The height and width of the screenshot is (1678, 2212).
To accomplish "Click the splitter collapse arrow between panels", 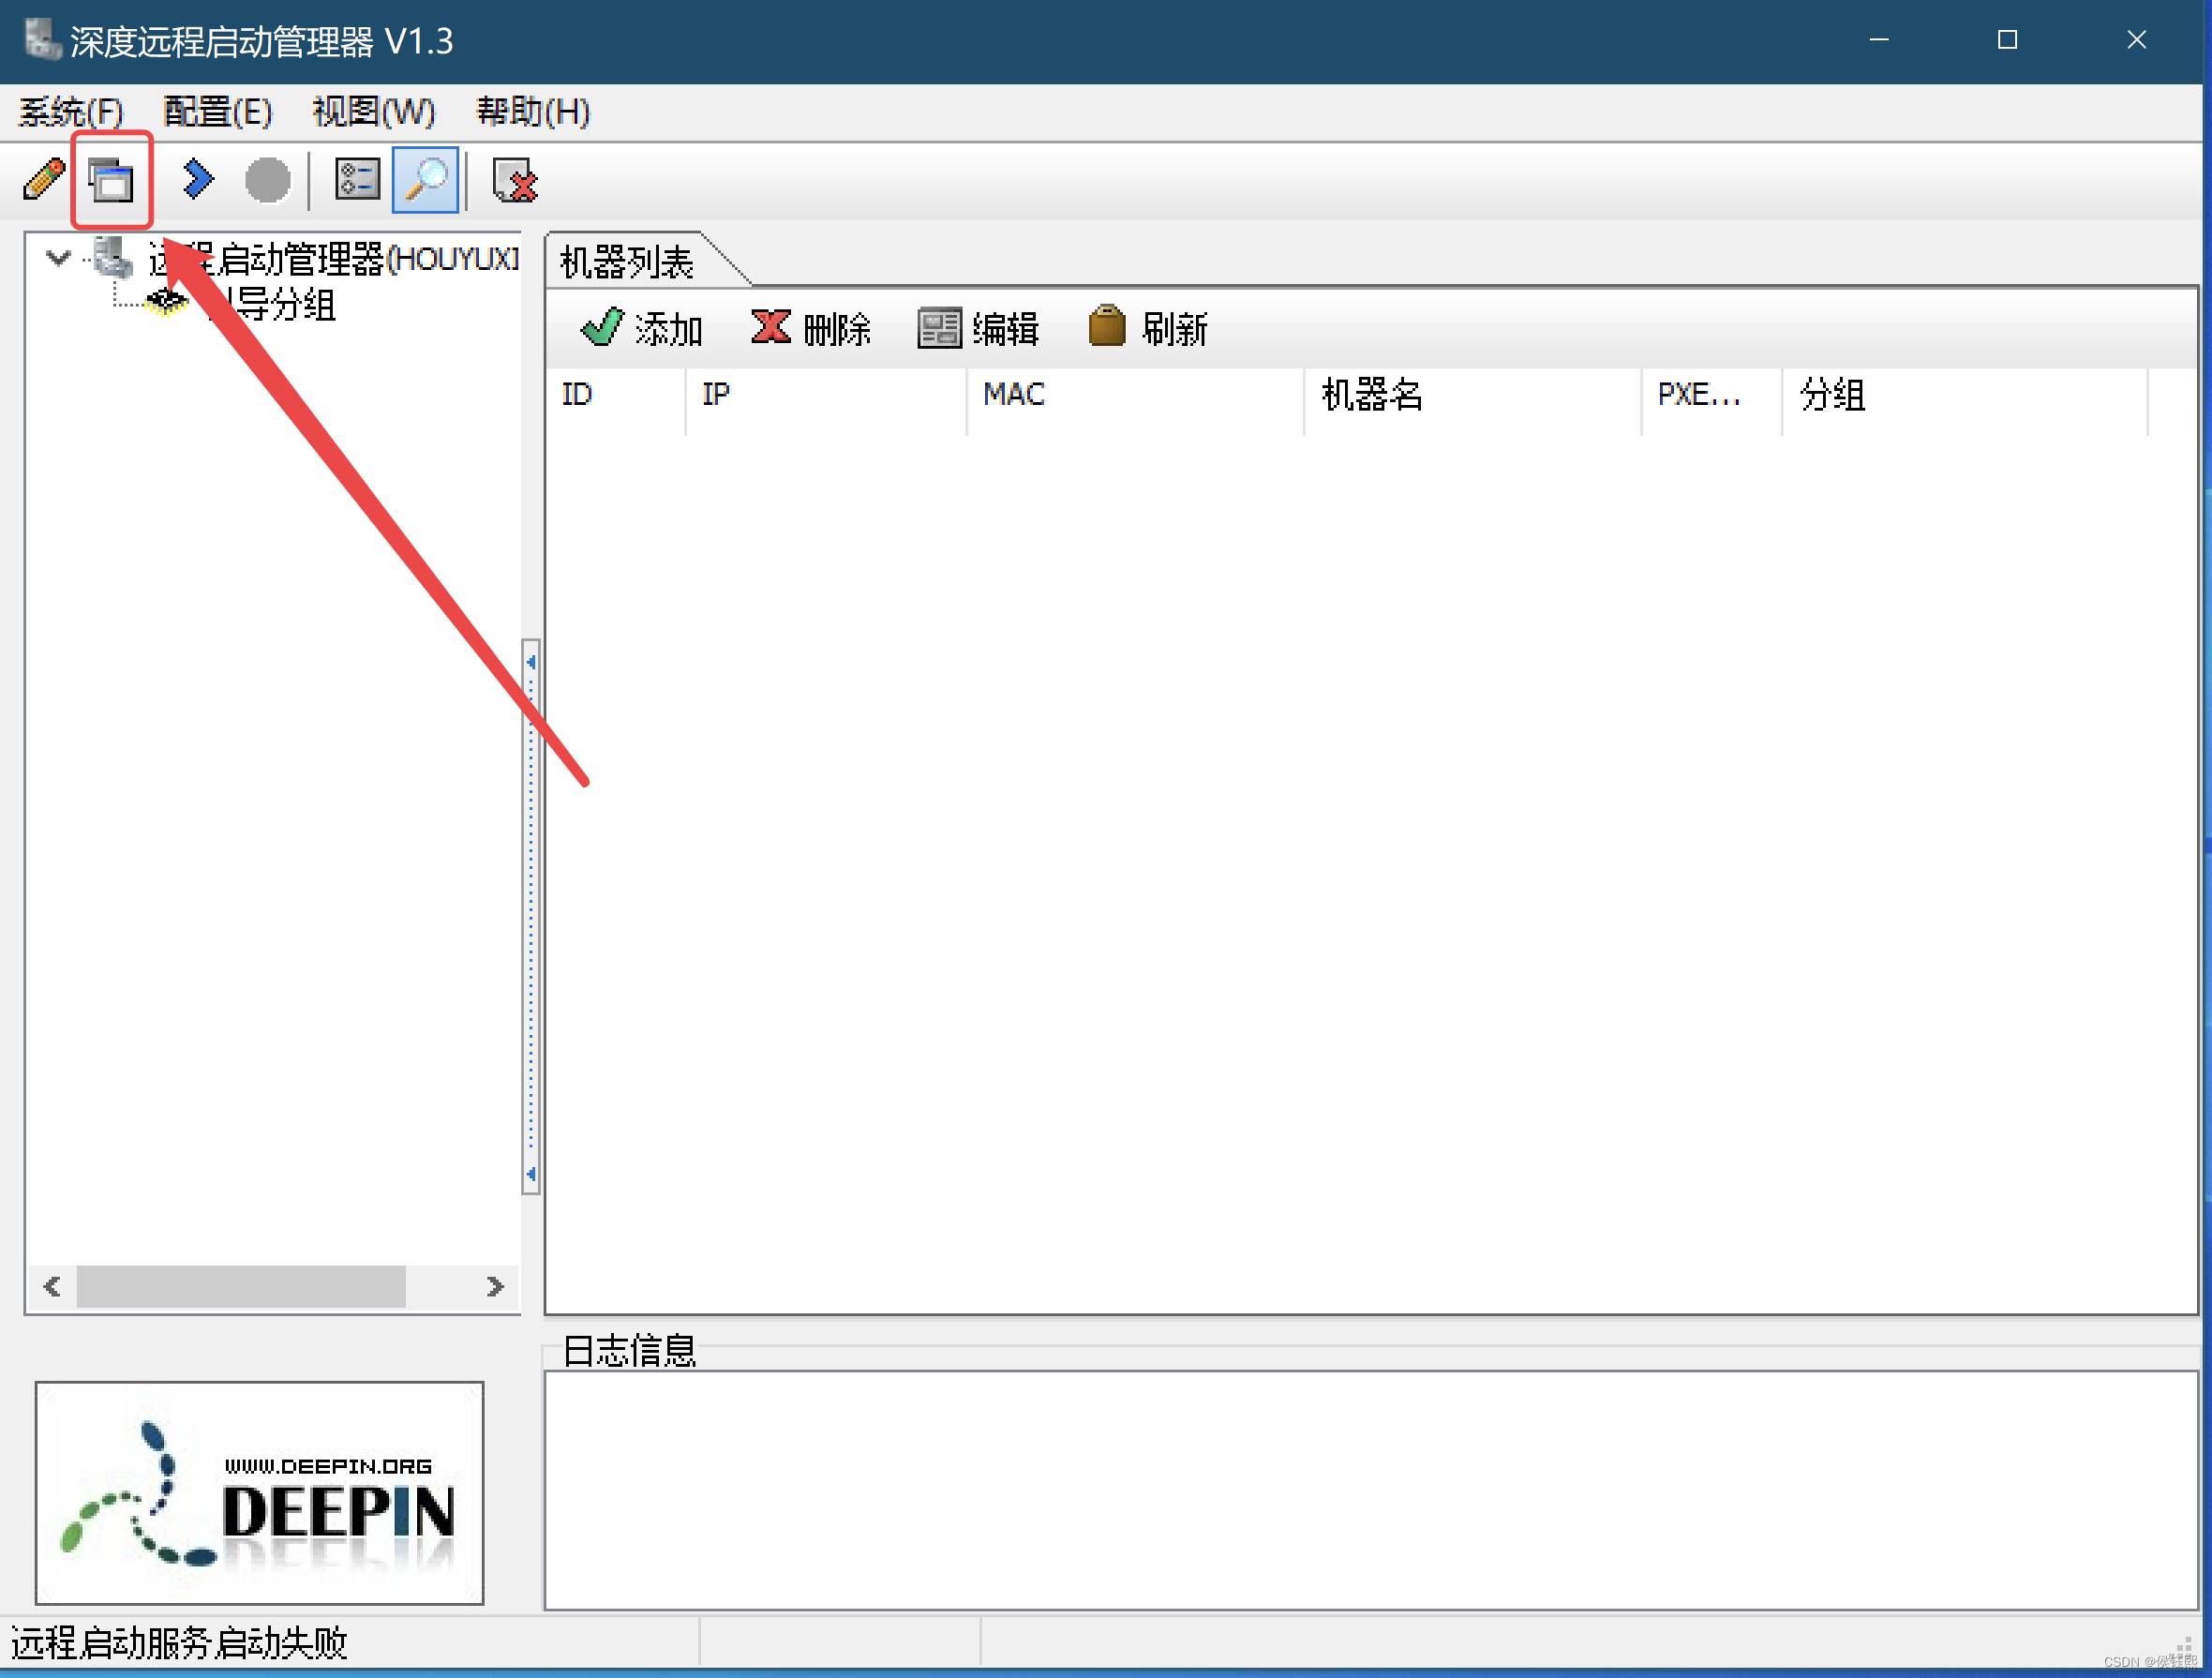I will (531, 662).
